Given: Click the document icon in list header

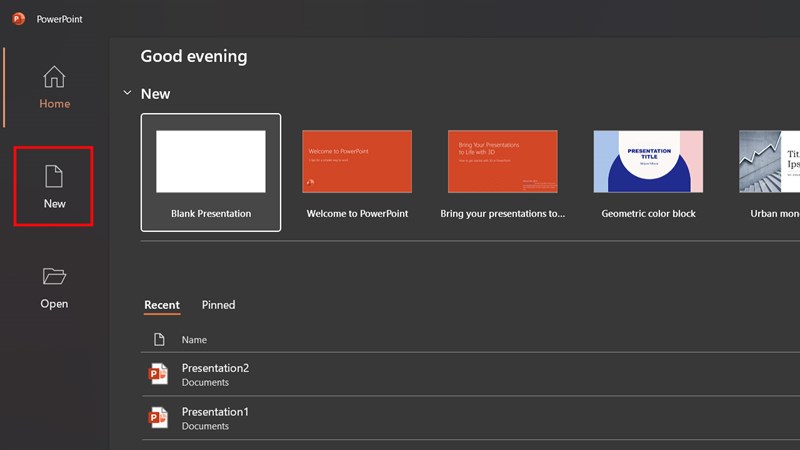Looking at the screenshot, I should (x=158, y=340).
